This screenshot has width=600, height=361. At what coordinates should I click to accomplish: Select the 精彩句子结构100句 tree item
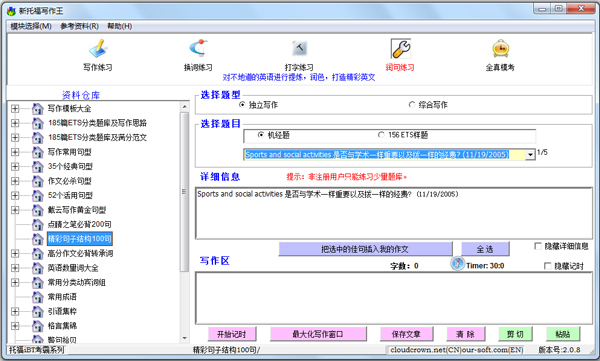click(80, 239)
